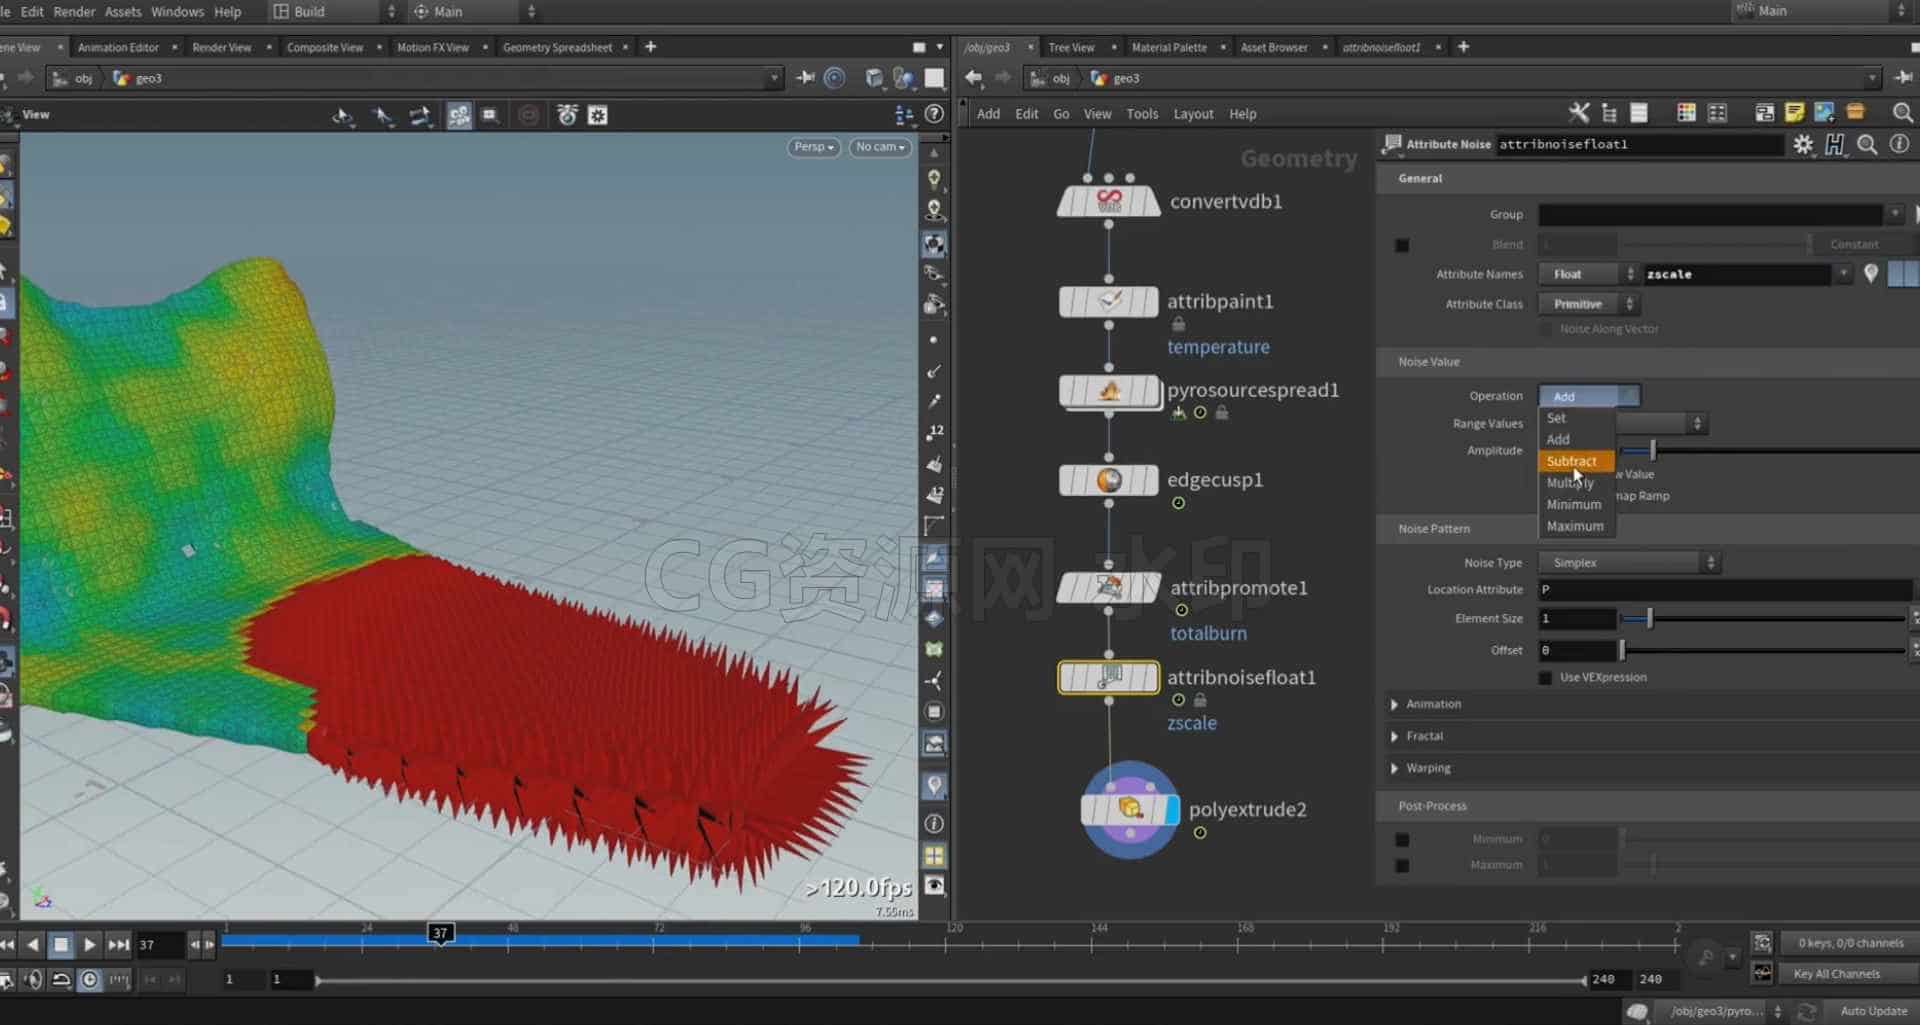Switch to Geometry Spreadsheet tab

click(557, 47)
